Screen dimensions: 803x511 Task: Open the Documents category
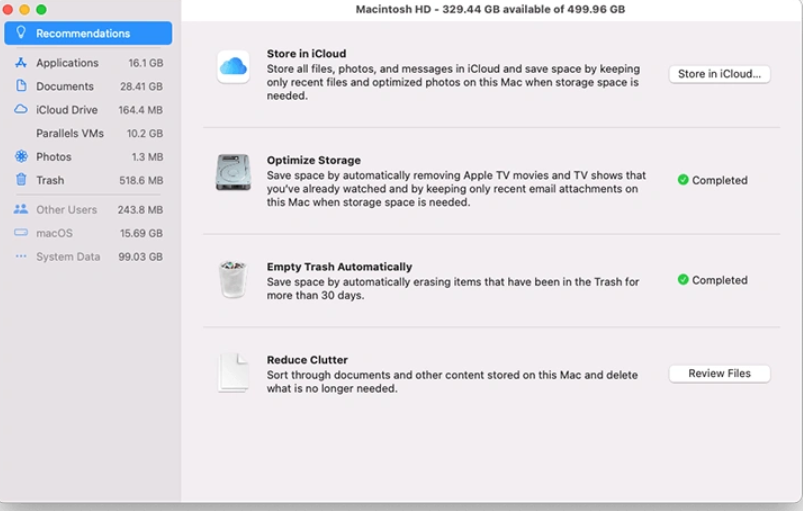(x=88, y=86)
